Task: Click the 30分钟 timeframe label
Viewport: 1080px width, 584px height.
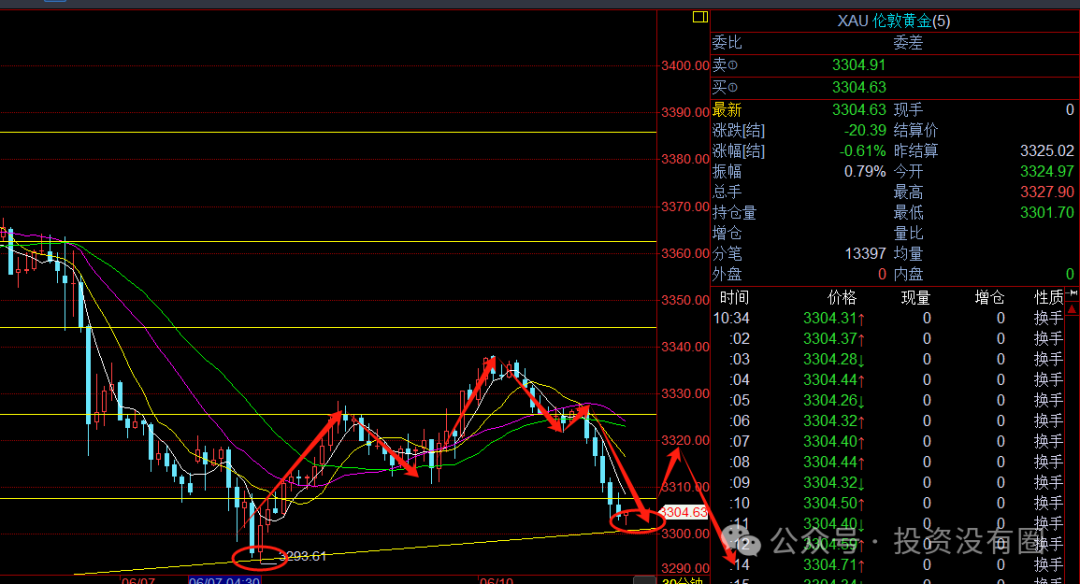Action: [682, 581]
